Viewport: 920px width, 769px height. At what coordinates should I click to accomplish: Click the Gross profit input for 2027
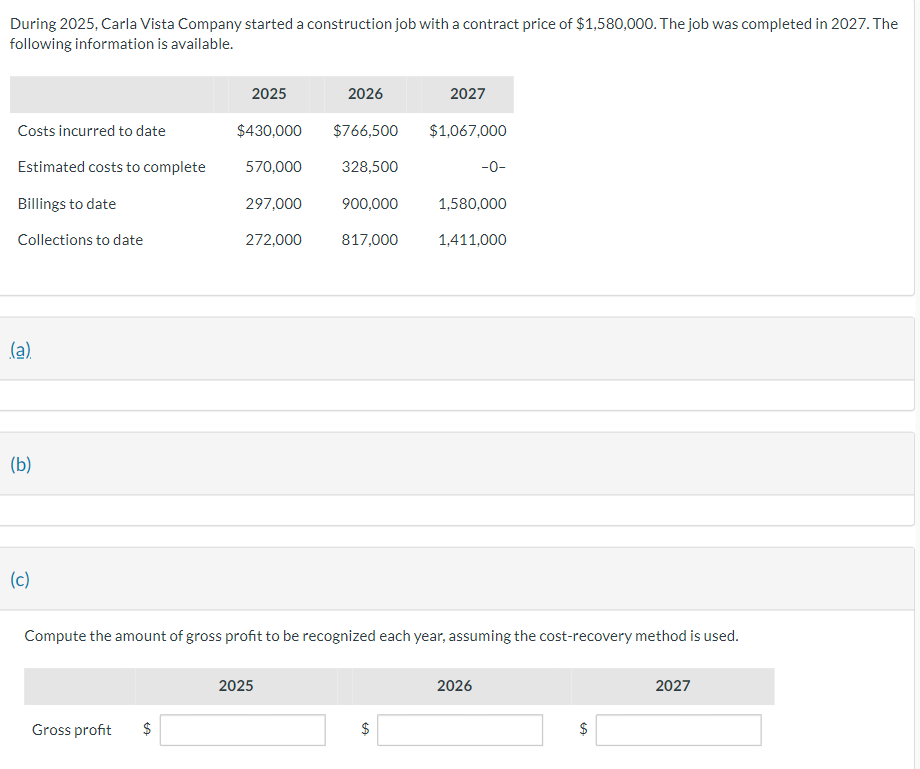coord(678,730)
